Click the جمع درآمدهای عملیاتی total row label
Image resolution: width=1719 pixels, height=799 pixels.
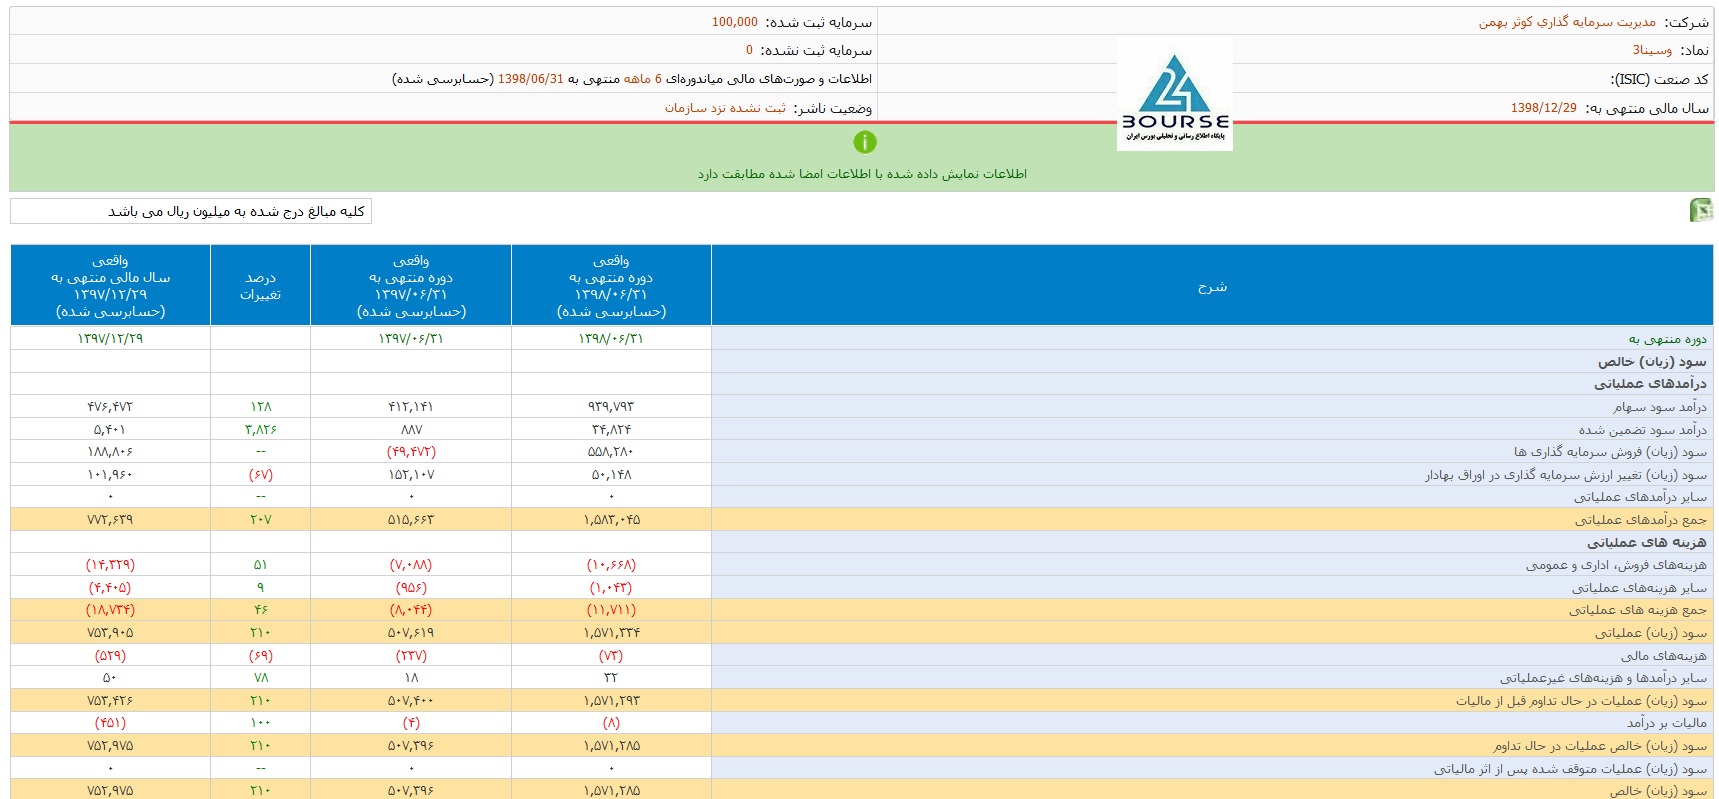pyautogui.click(x=1640, y=520)
